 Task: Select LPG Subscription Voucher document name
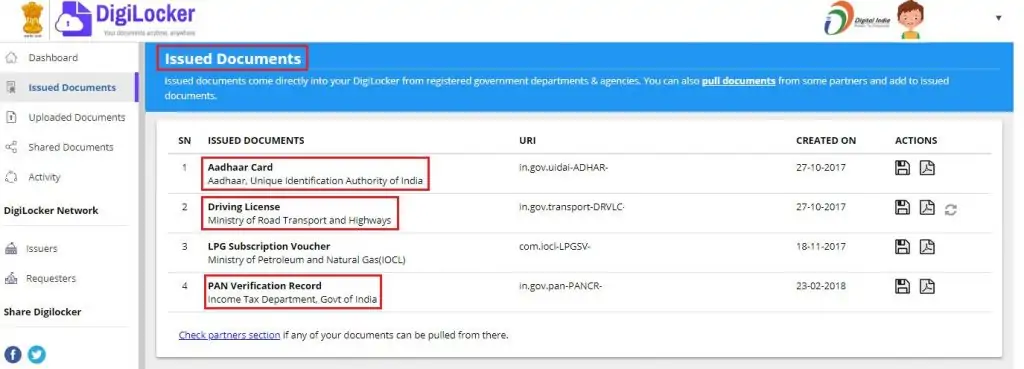pos(269,246)
